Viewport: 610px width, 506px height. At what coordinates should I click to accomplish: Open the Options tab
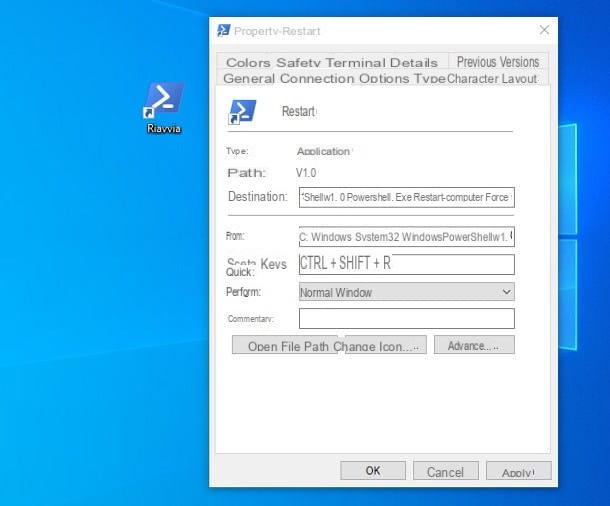click(384, 78)
